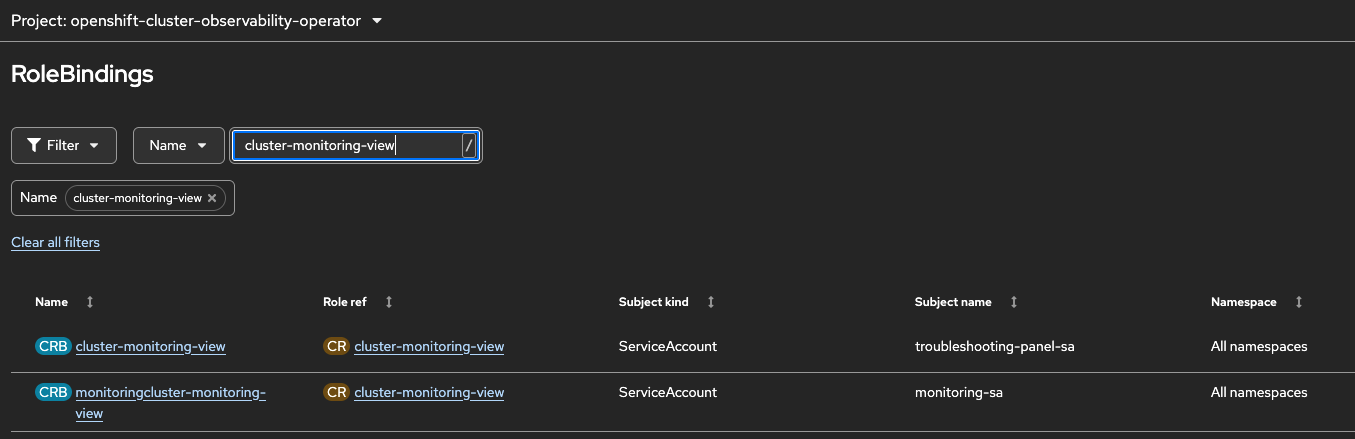The height and width of the screenshot is (439, 1355).
Task: Sort by Subject kind column icon
Action: click(711, 302)
